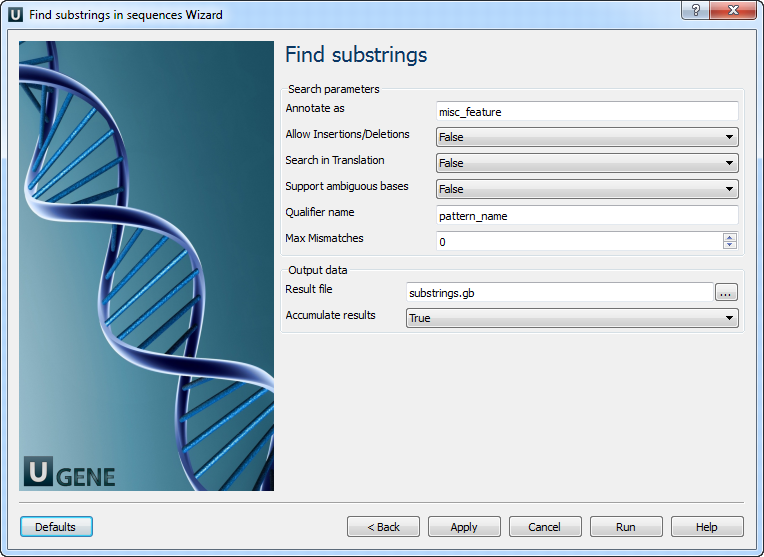Screen dimensions: 764x557
Task: Click the UGENE logo in the DNA image
Action: pyautogui.click(x=70, y=472)
